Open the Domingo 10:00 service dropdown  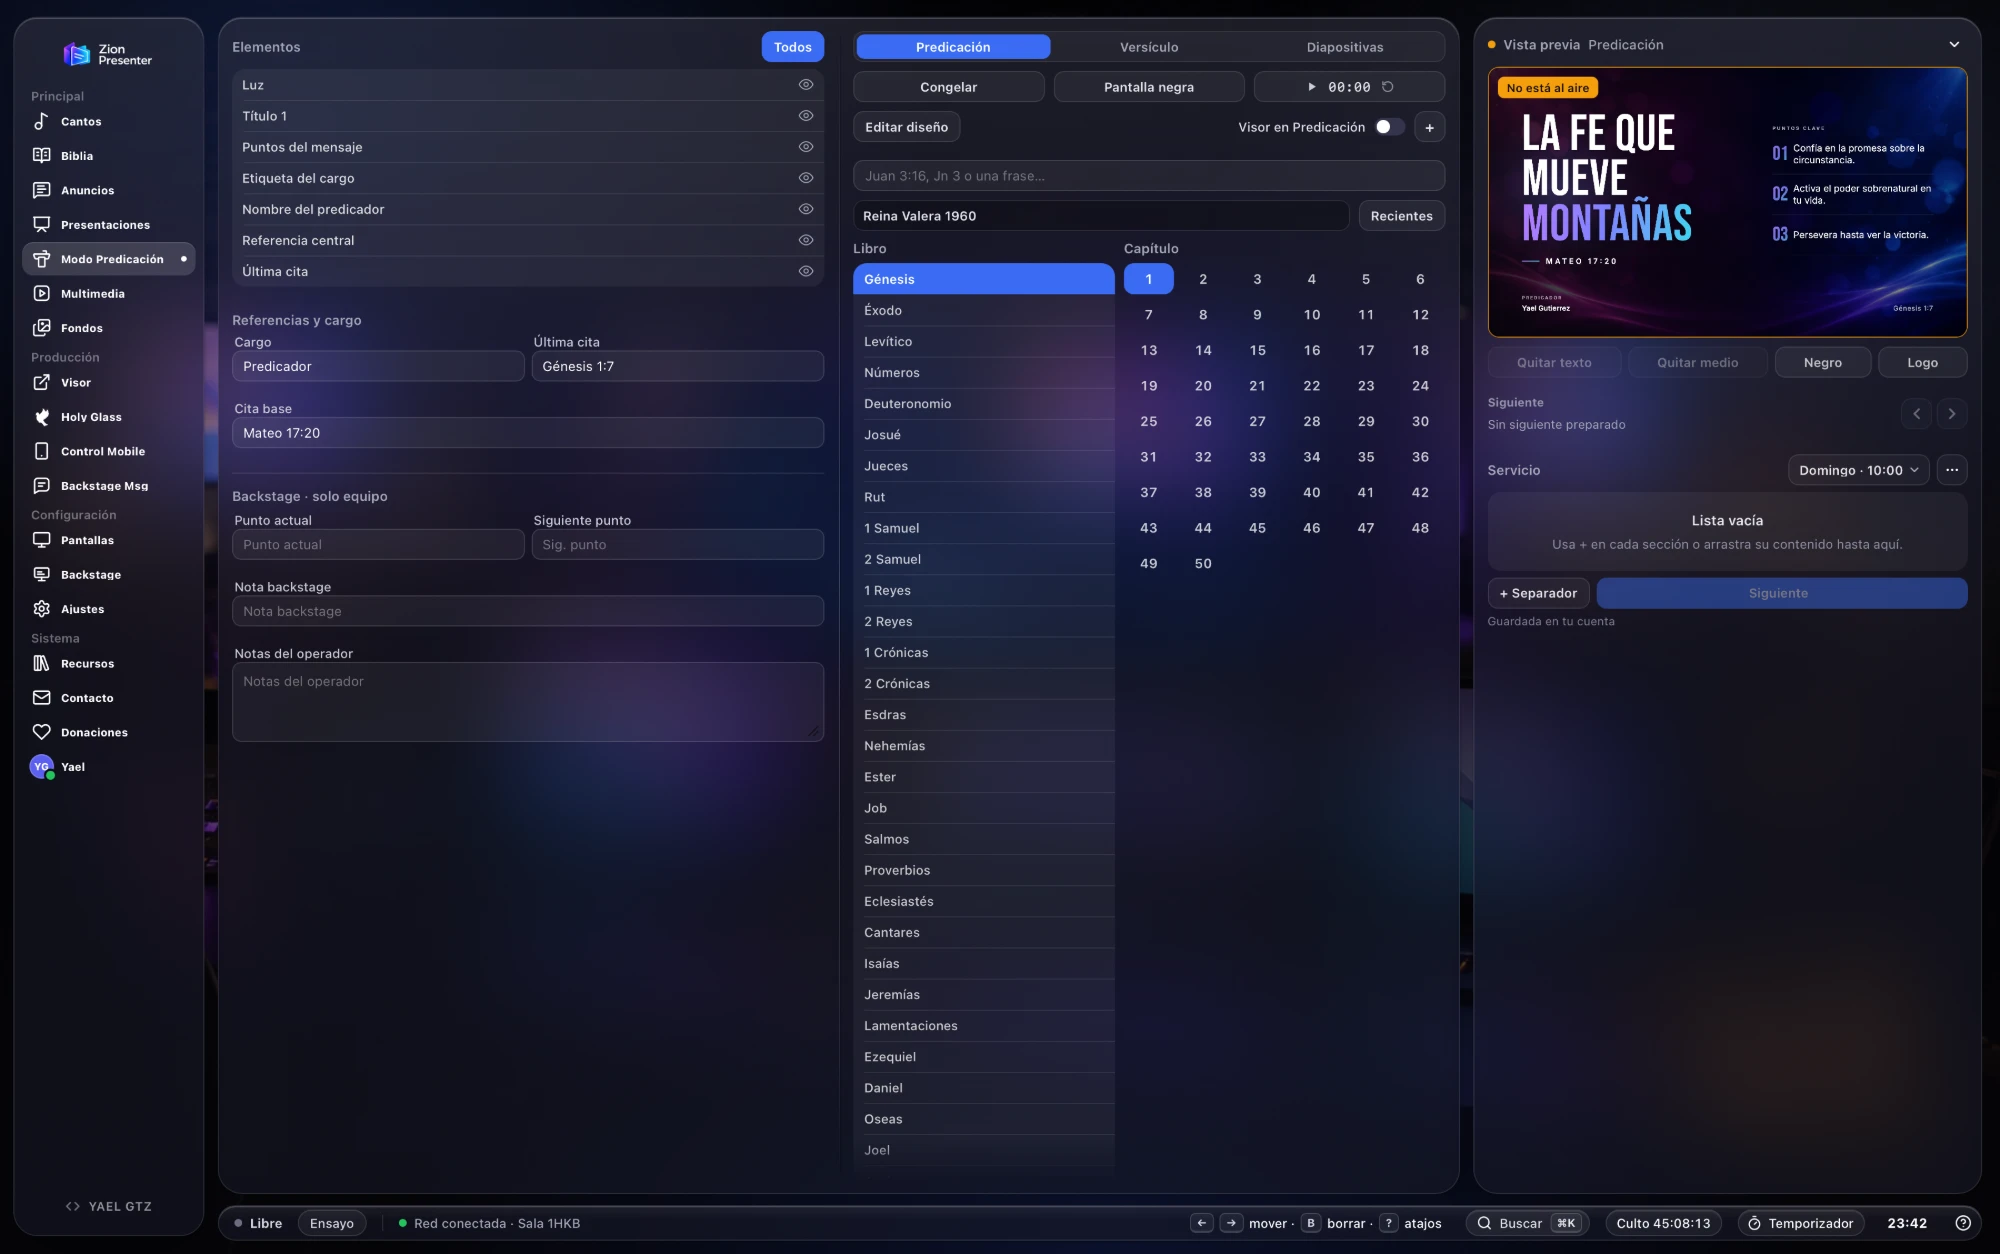(1858, 470)
